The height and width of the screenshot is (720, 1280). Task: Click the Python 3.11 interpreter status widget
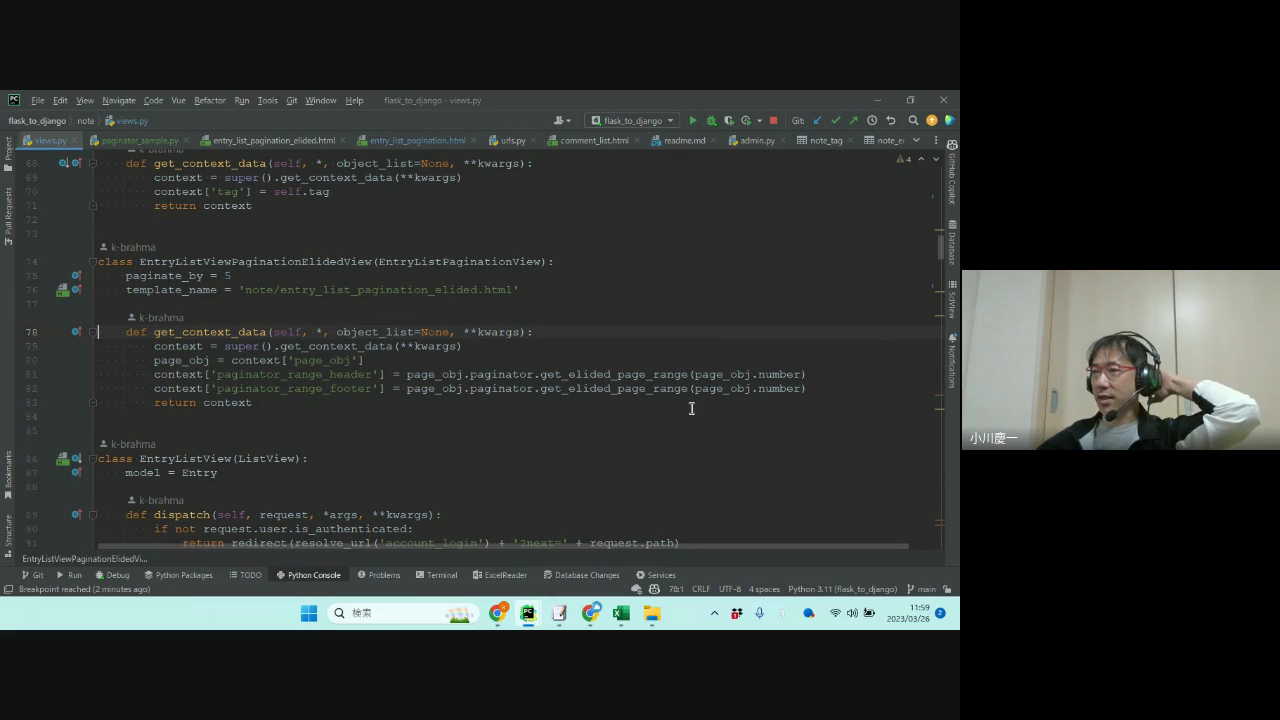click(x=842, y=589)
